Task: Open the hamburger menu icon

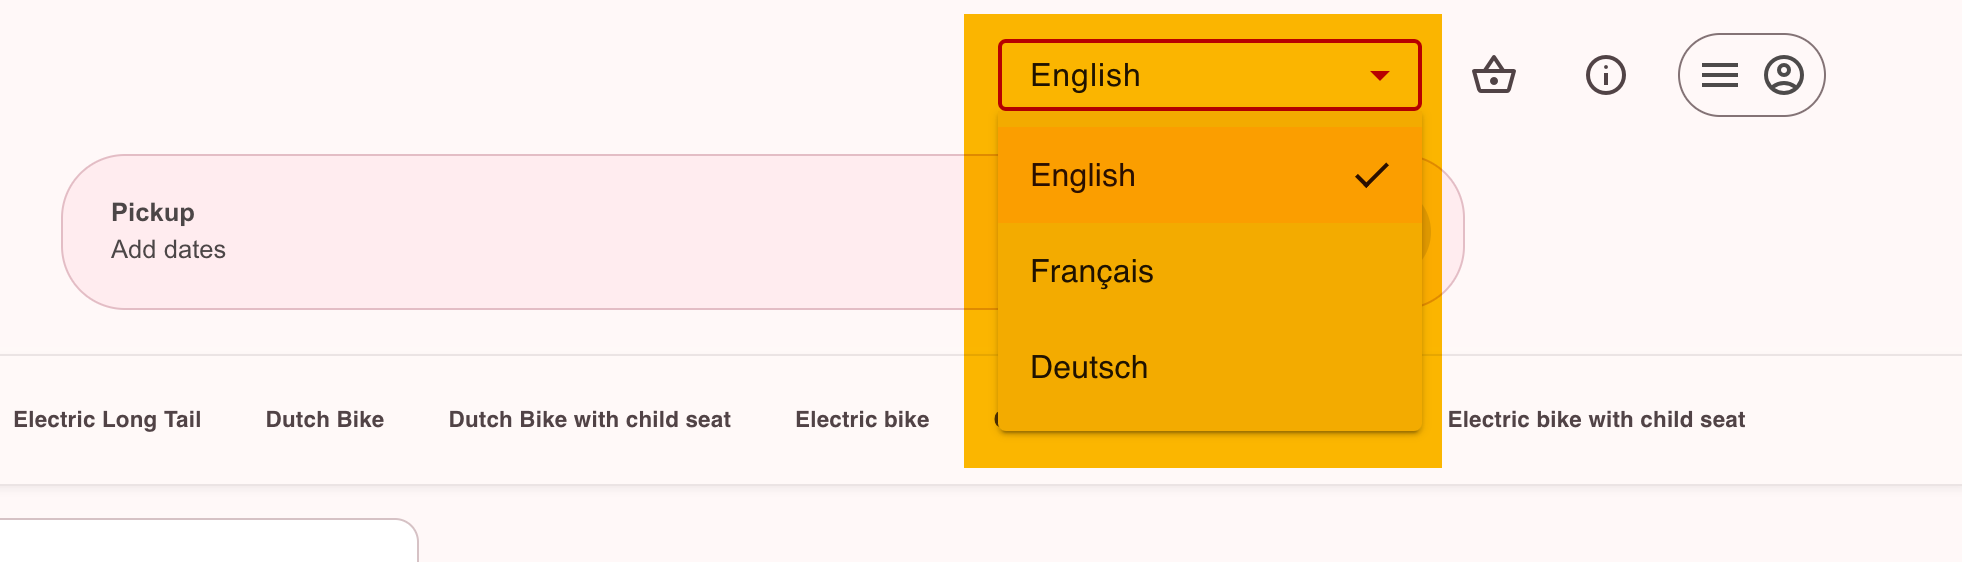Action: click(x=1720, y=75)
